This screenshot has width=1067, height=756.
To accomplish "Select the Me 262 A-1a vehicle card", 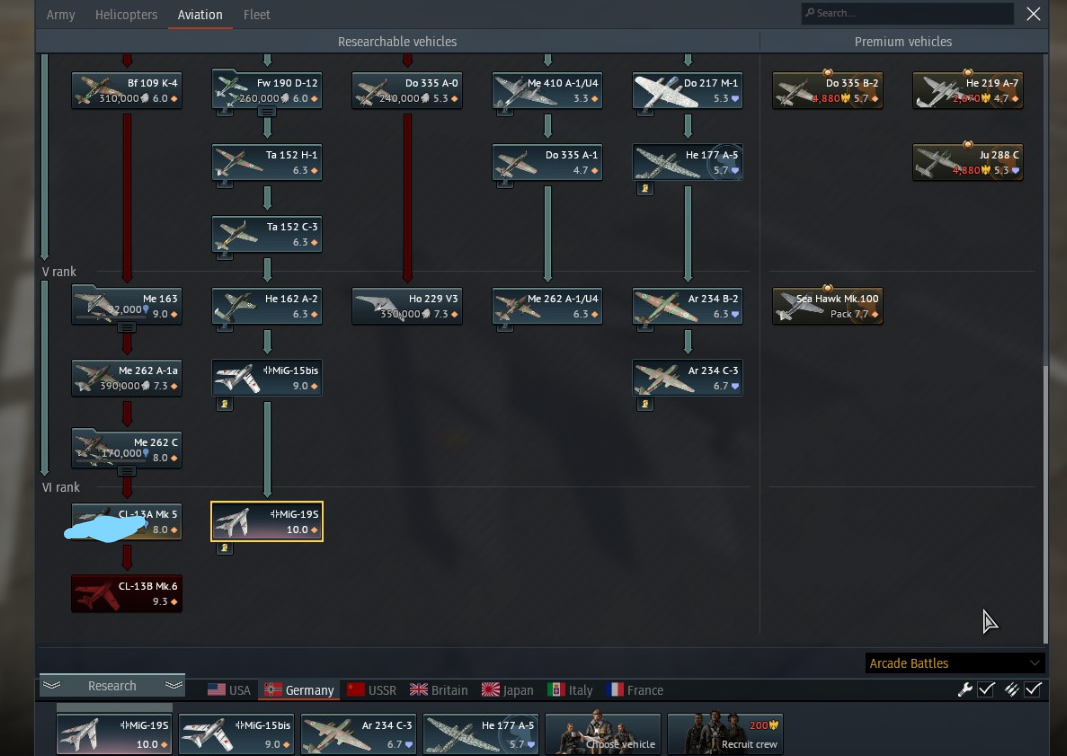I will 127,378.
